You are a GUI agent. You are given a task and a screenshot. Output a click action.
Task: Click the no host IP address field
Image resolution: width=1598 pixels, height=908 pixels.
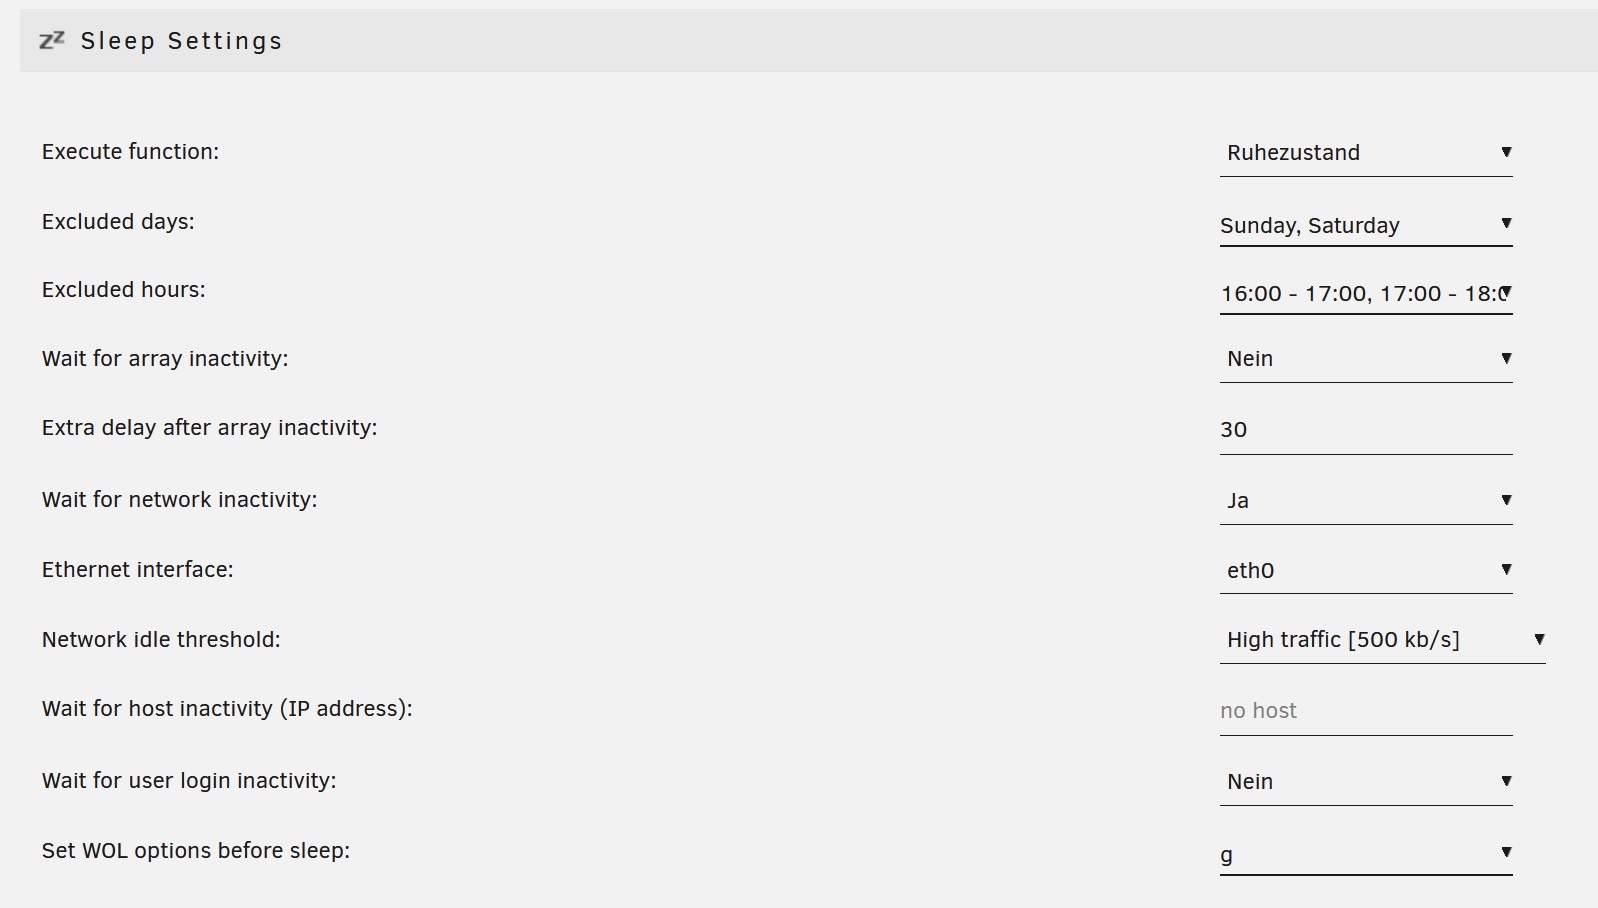pyautogui.click(x=1366, y=711)
